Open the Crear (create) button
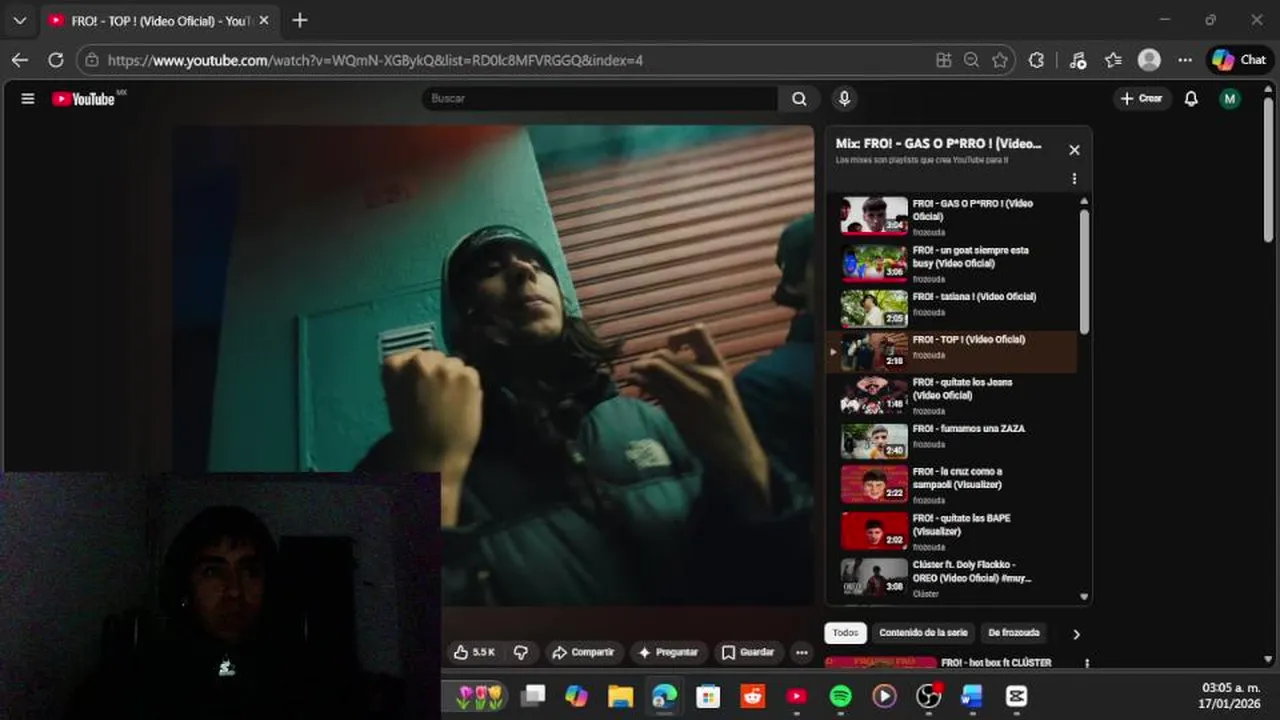The image size is (1280, 720). click(1142, 98)
